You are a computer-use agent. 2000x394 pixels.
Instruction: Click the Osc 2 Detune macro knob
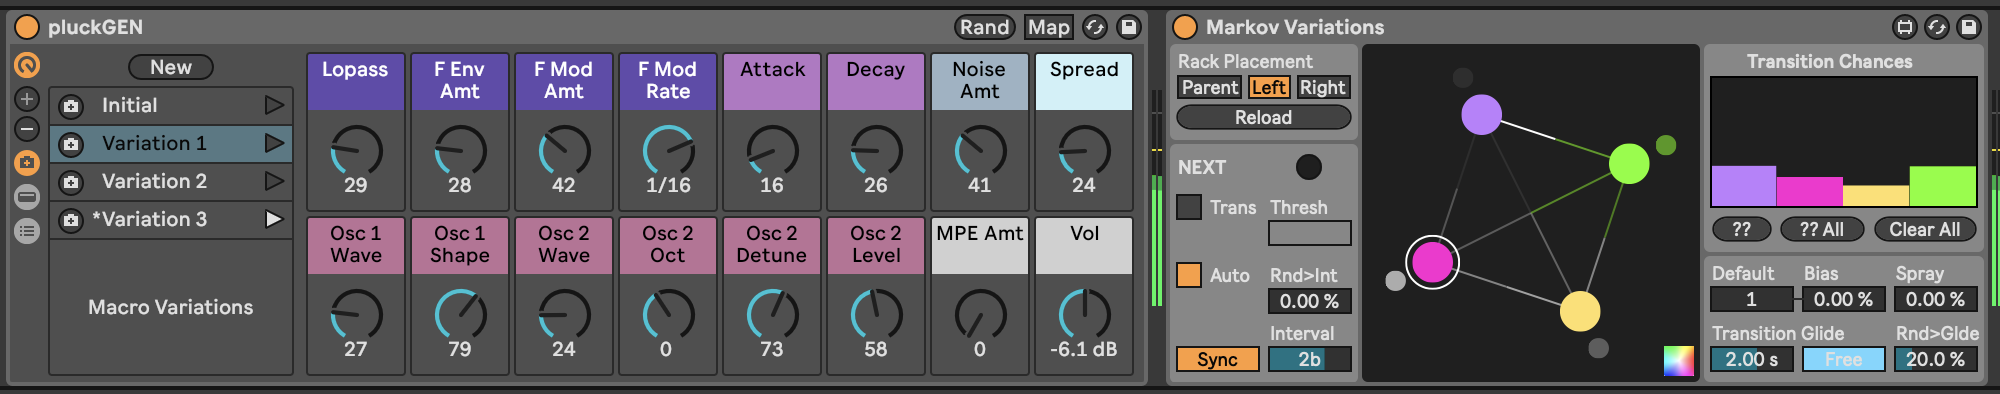(772, 315)
